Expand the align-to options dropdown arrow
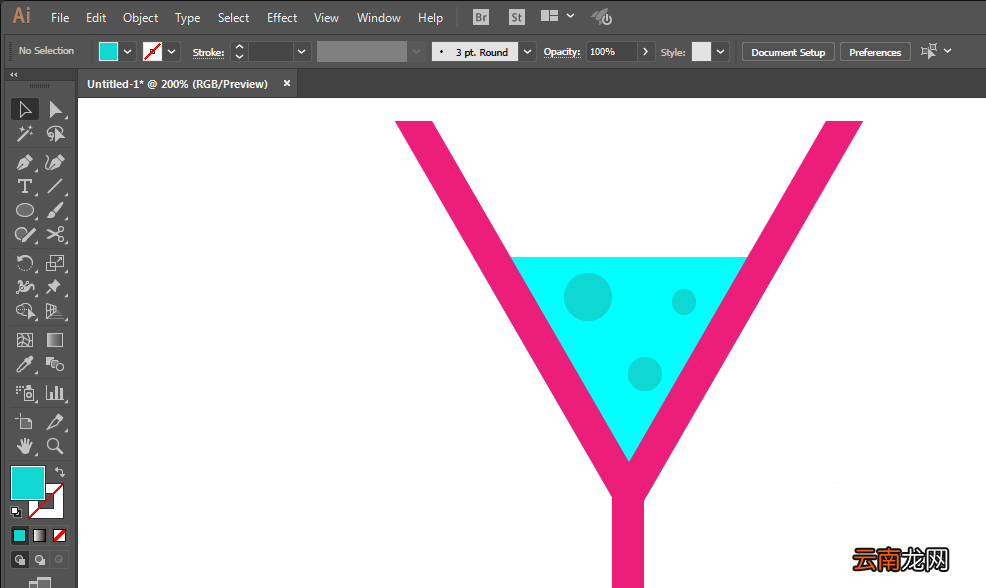 pyautogui.click(x=948, y=51)
